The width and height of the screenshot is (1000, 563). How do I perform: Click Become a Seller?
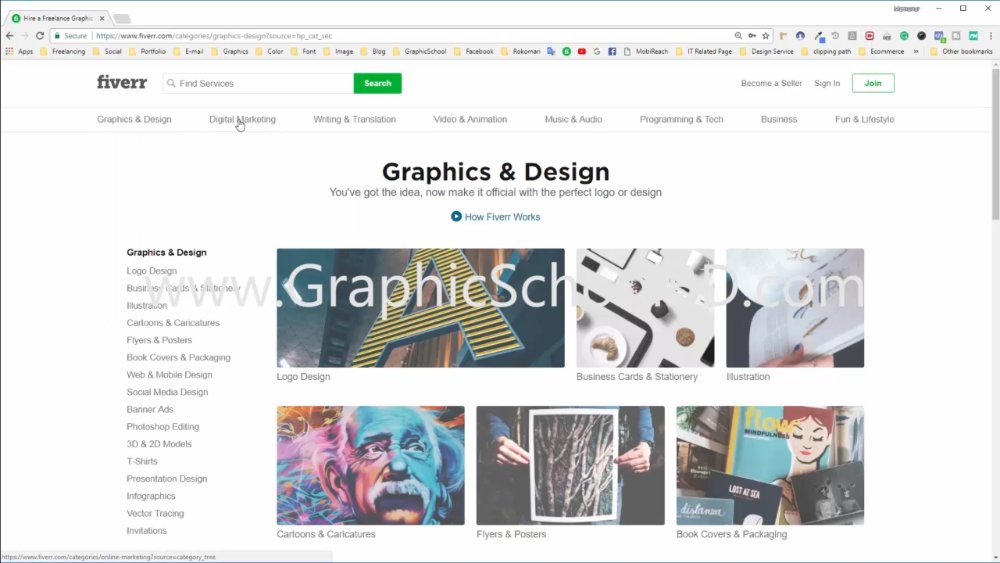point(771,83)
